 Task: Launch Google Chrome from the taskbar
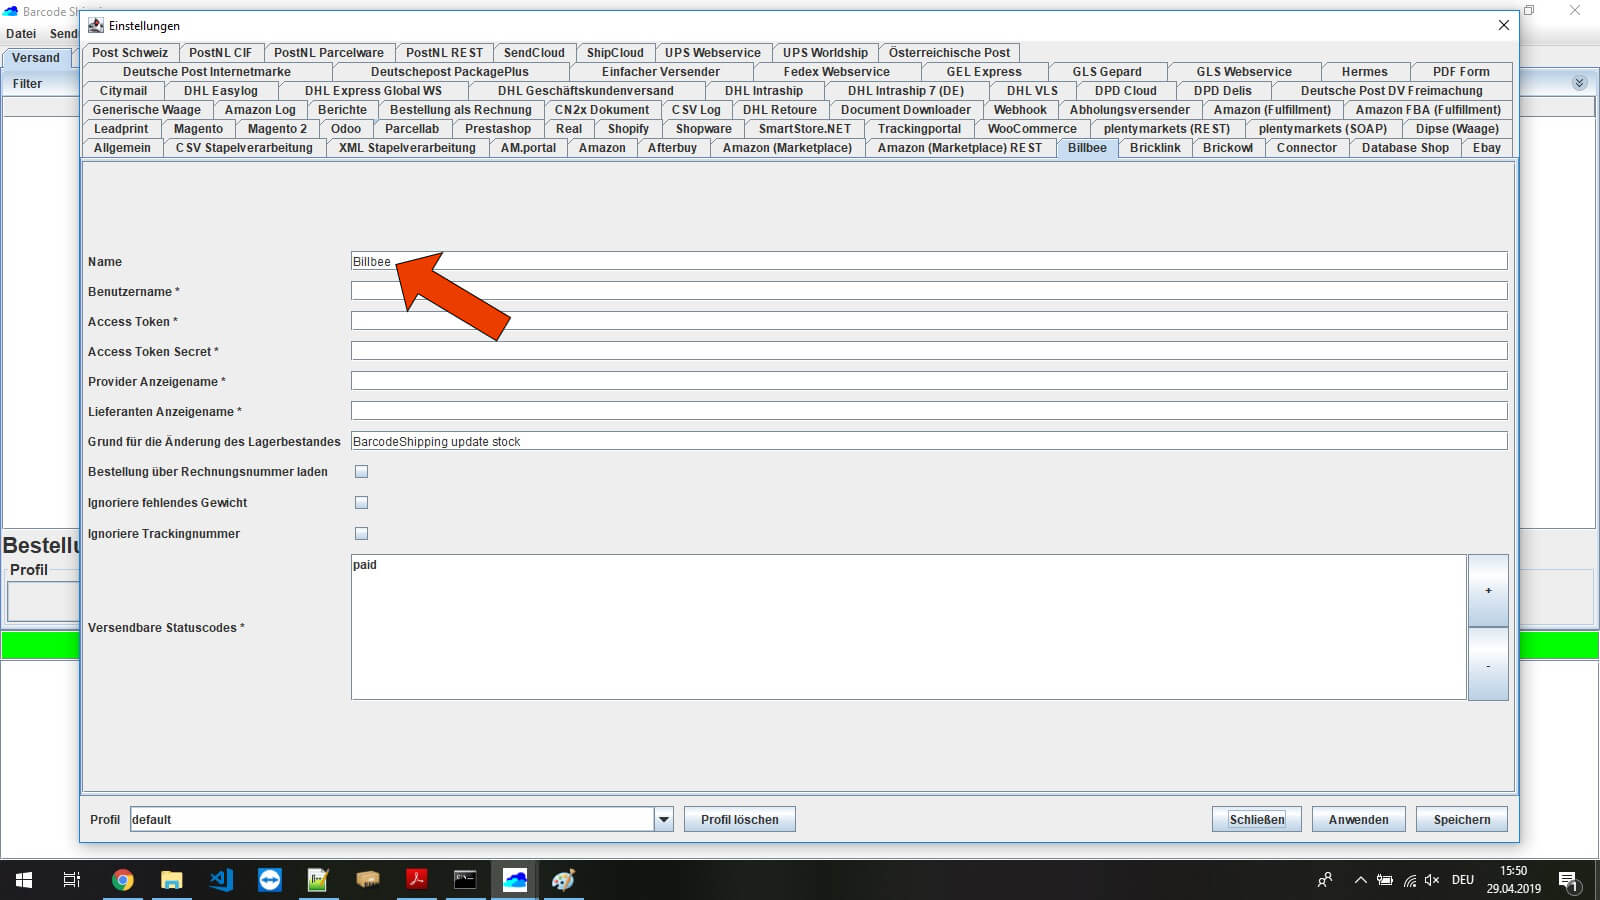tap(122, 880)
